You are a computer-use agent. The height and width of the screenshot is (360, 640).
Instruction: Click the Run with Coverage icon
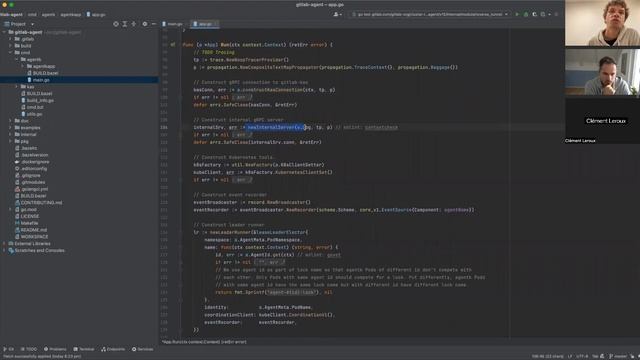(x=534, y=14)
